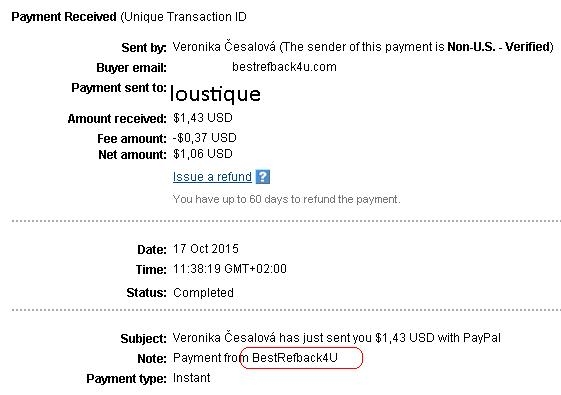Select the date 17 Oct 2015
The image size is (561, 395).
pyautogui.click(x=206, y=249)
